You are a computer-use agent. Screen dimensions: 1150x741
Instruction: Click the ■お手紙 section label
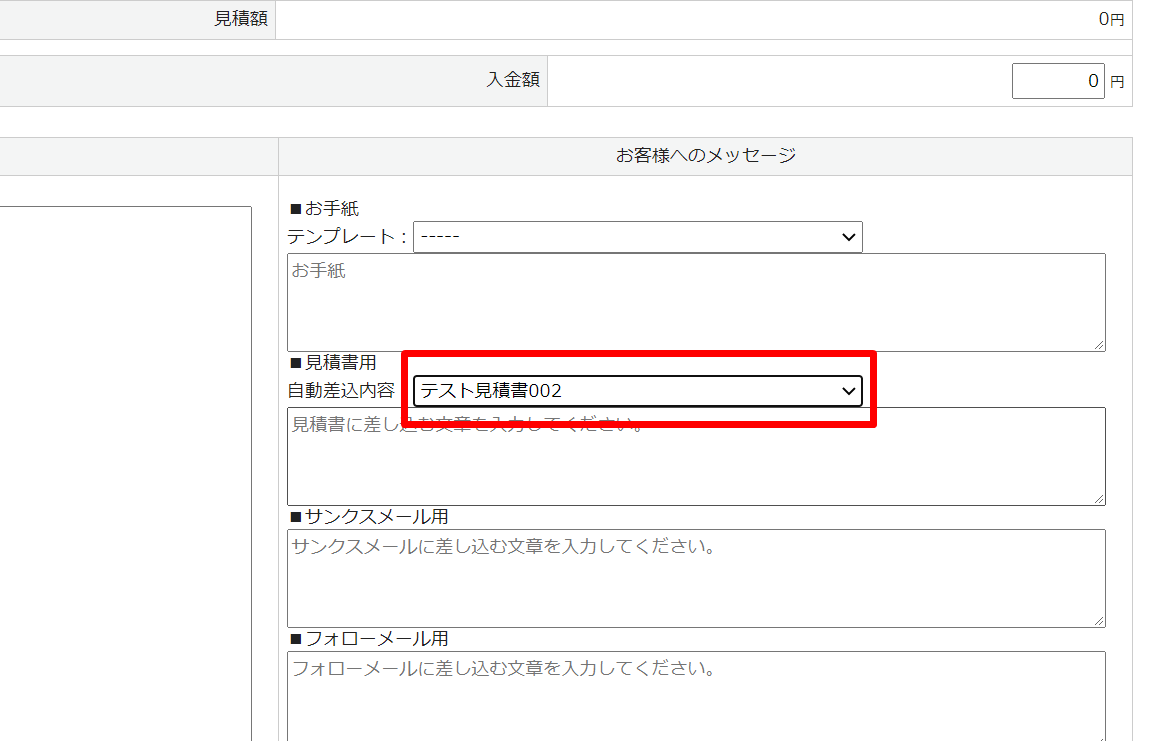pyautogui.click(x=324, y=209)
